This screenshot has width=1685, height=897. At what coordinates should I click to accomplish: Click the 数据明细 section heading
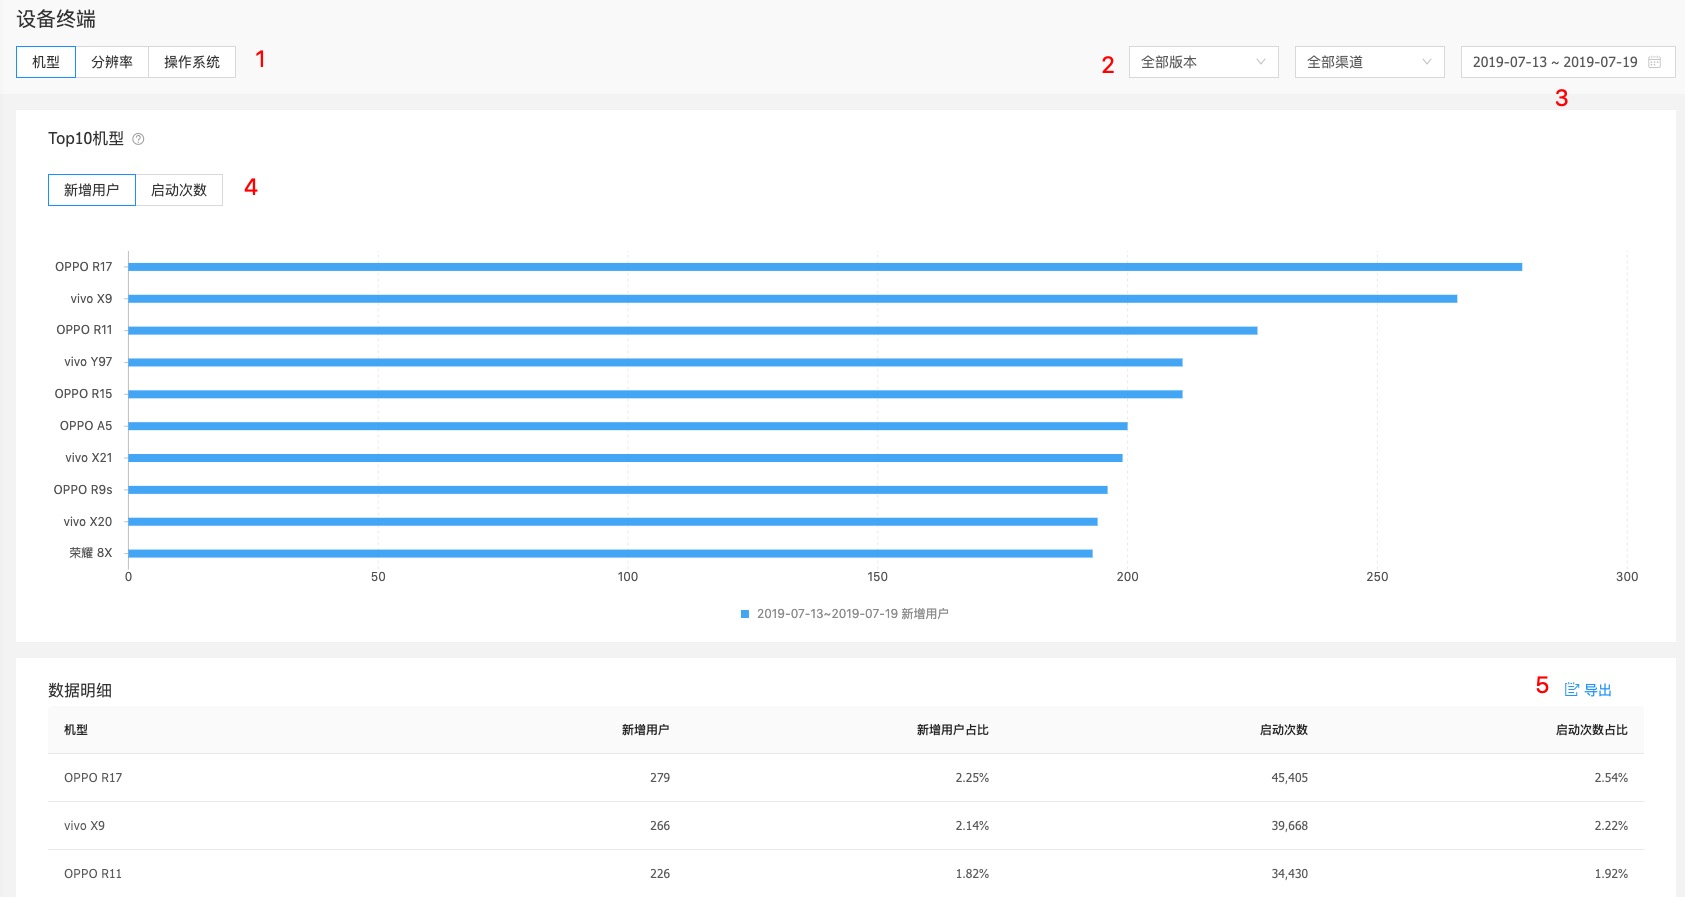tap(80, 691)
